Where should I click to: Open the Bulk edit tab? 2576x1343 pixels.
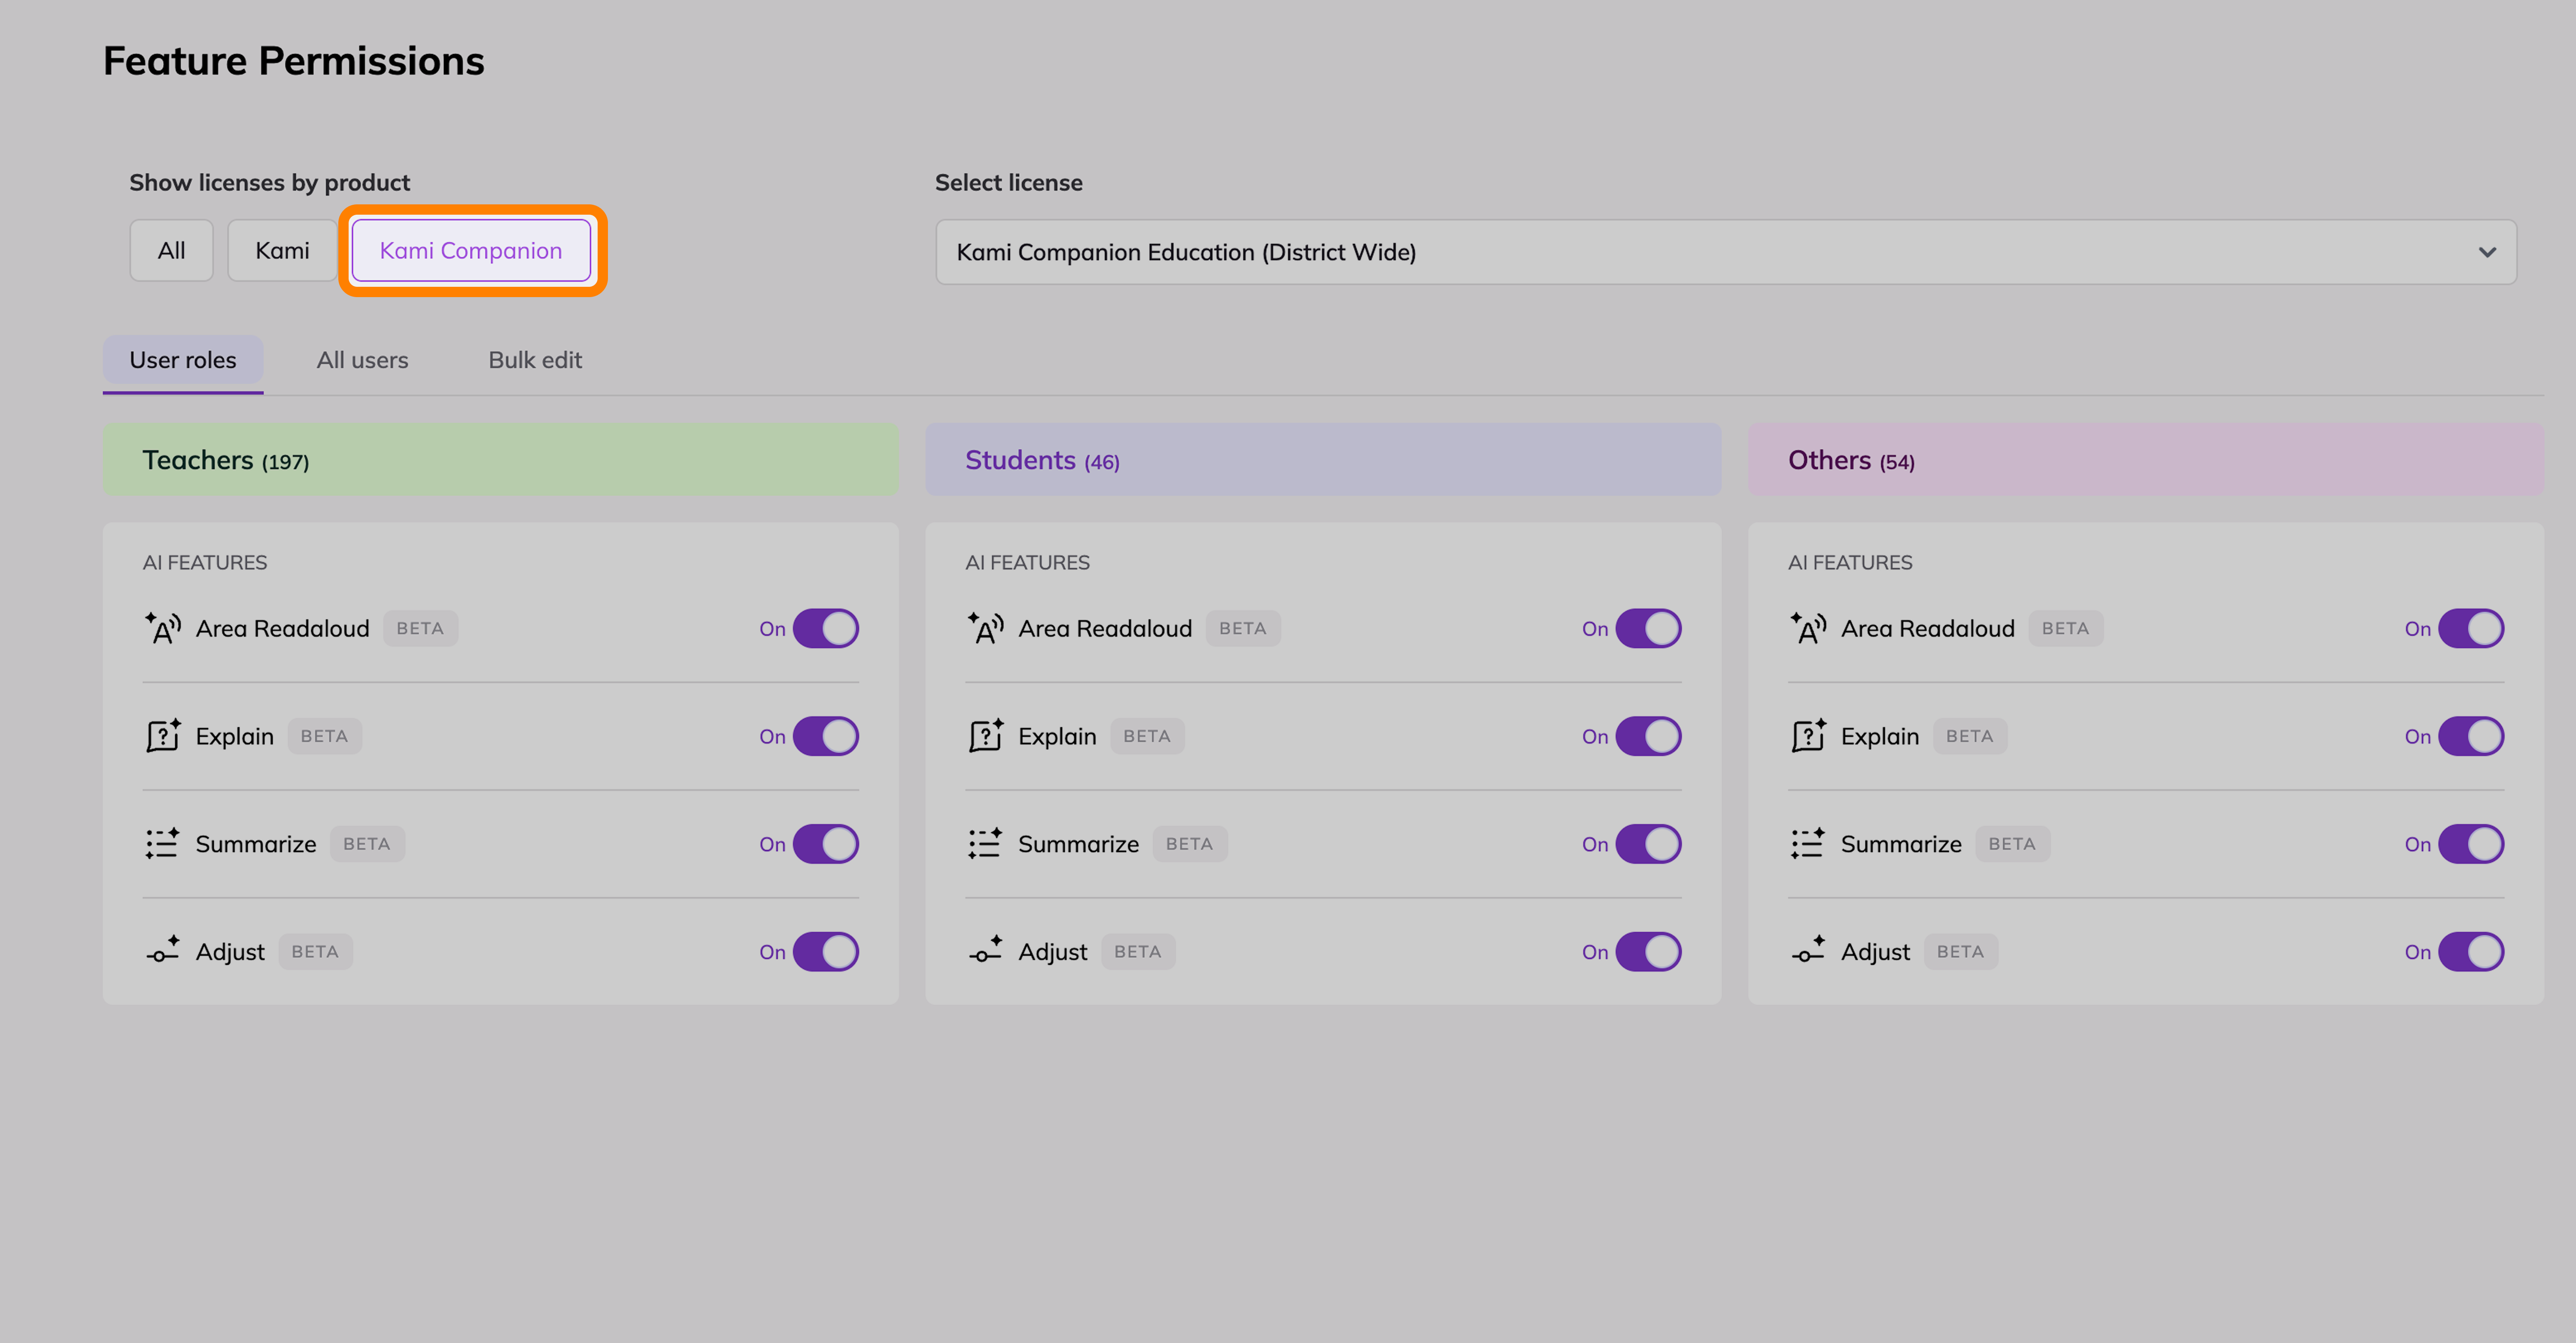[535, 360]
